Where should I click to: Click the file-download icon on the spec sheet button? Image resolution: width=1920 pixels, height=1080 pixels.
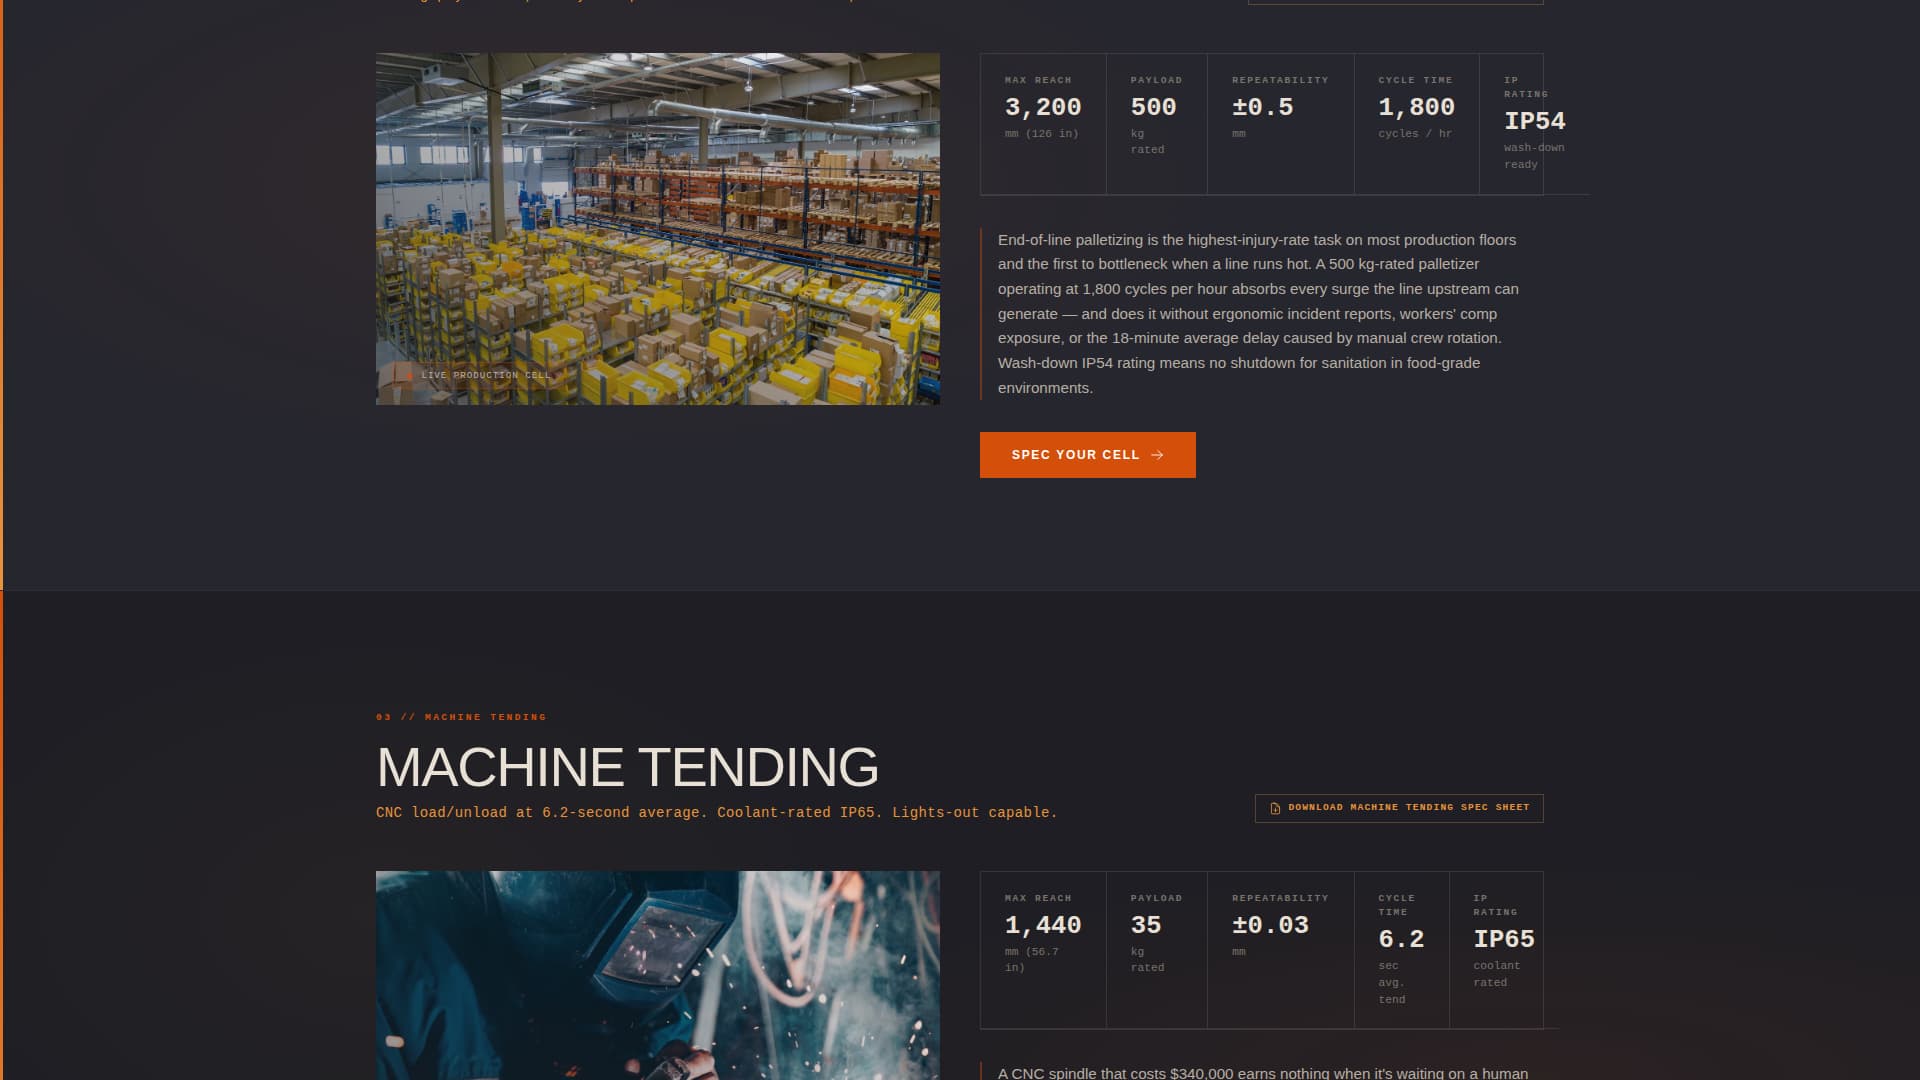1275,808
